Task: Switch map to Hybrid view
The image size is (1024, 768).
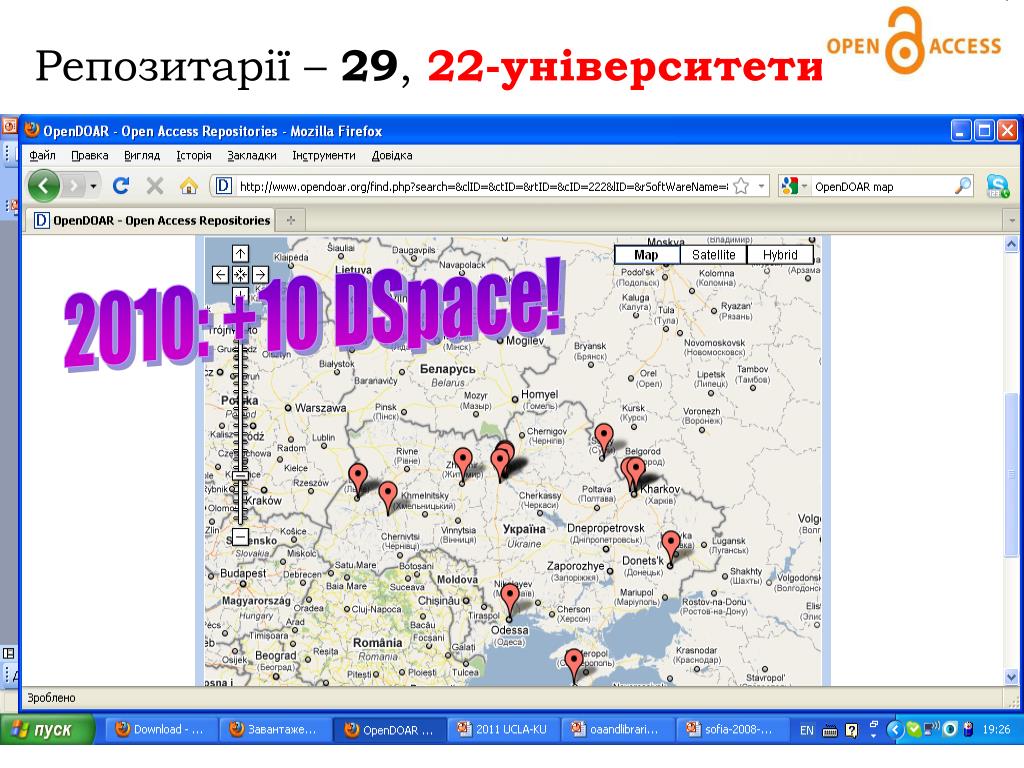Action: 780,255
